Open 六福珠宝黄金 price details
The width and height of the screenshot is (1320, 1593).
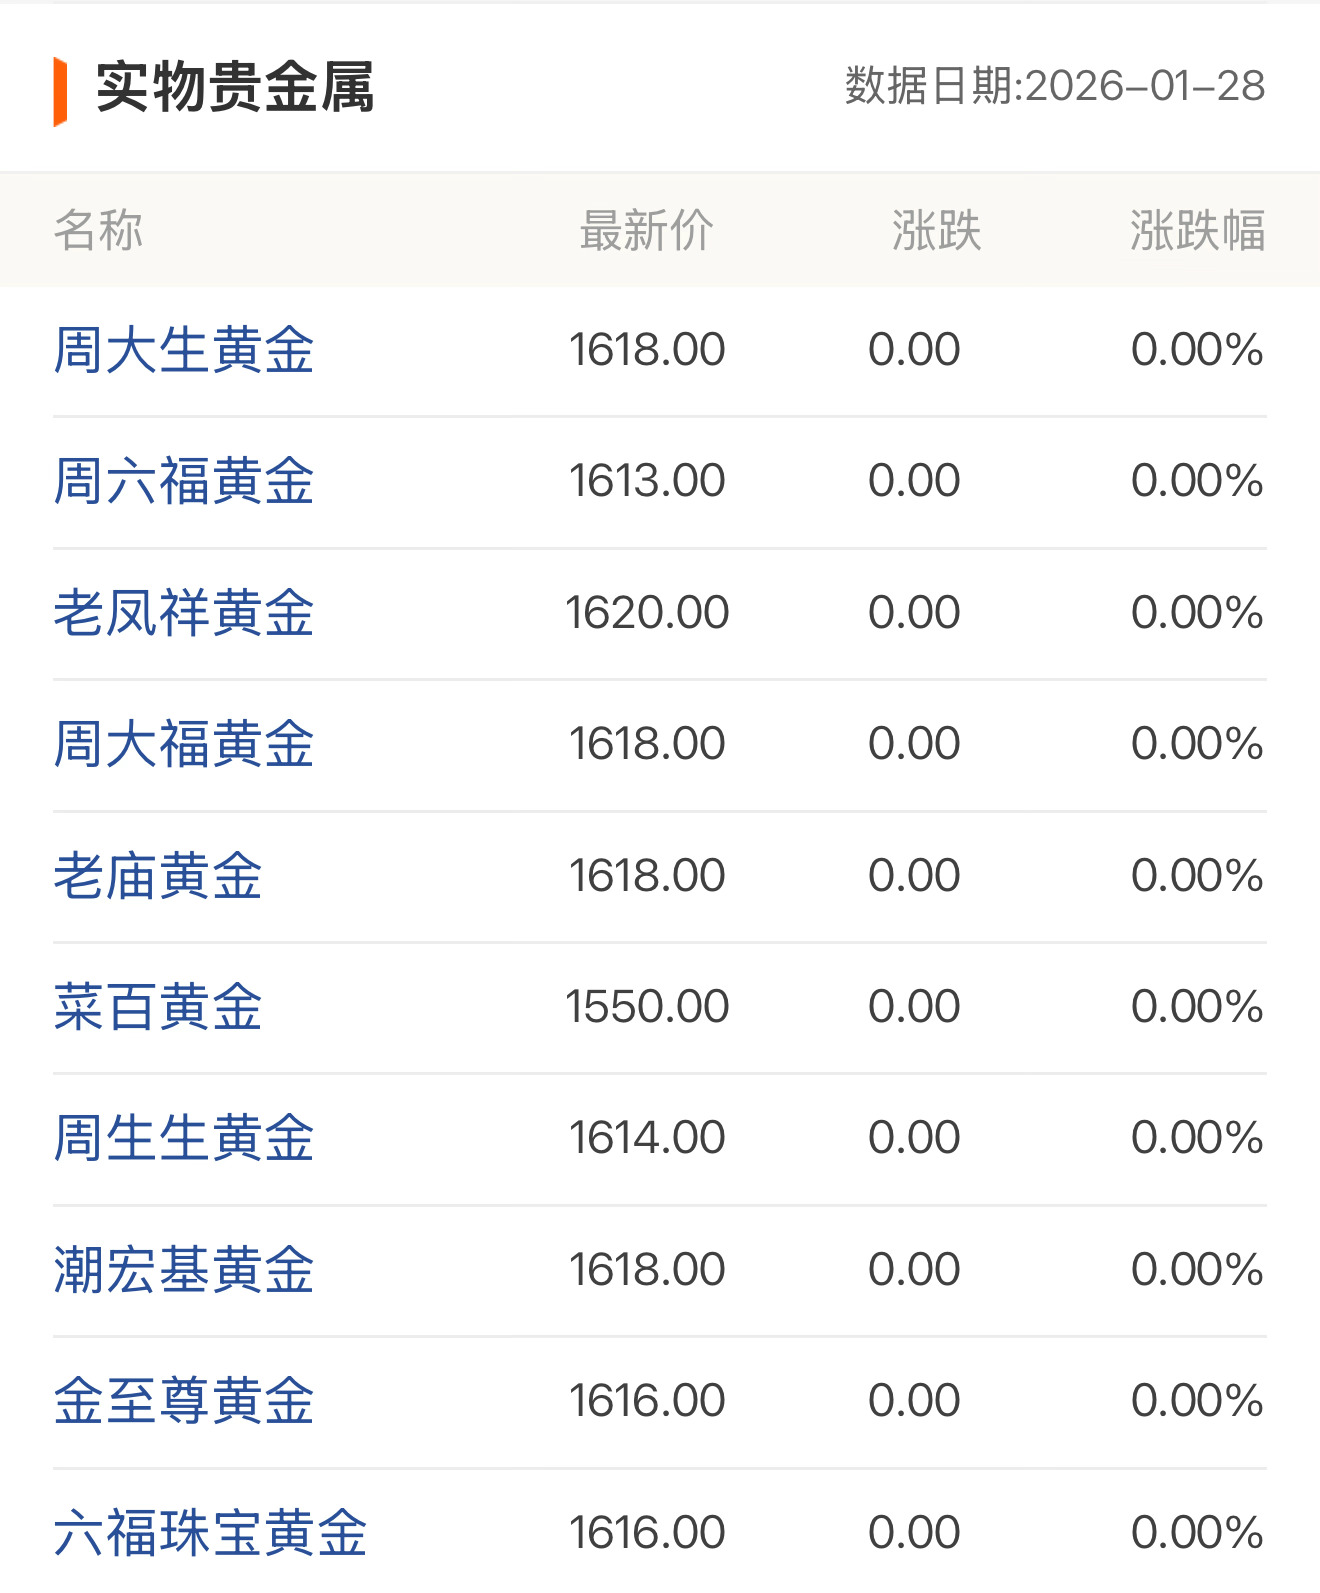point(210,1530)
